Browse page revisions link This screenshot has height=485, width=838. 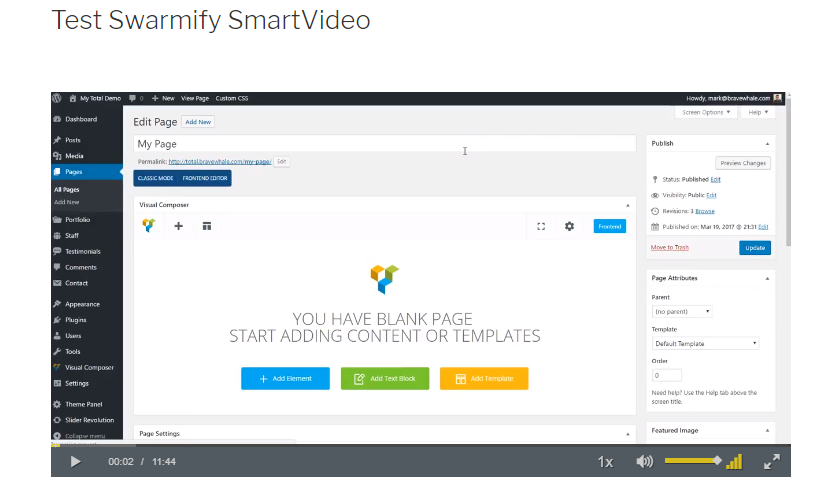pyautogui.click(x=704, y=211)
